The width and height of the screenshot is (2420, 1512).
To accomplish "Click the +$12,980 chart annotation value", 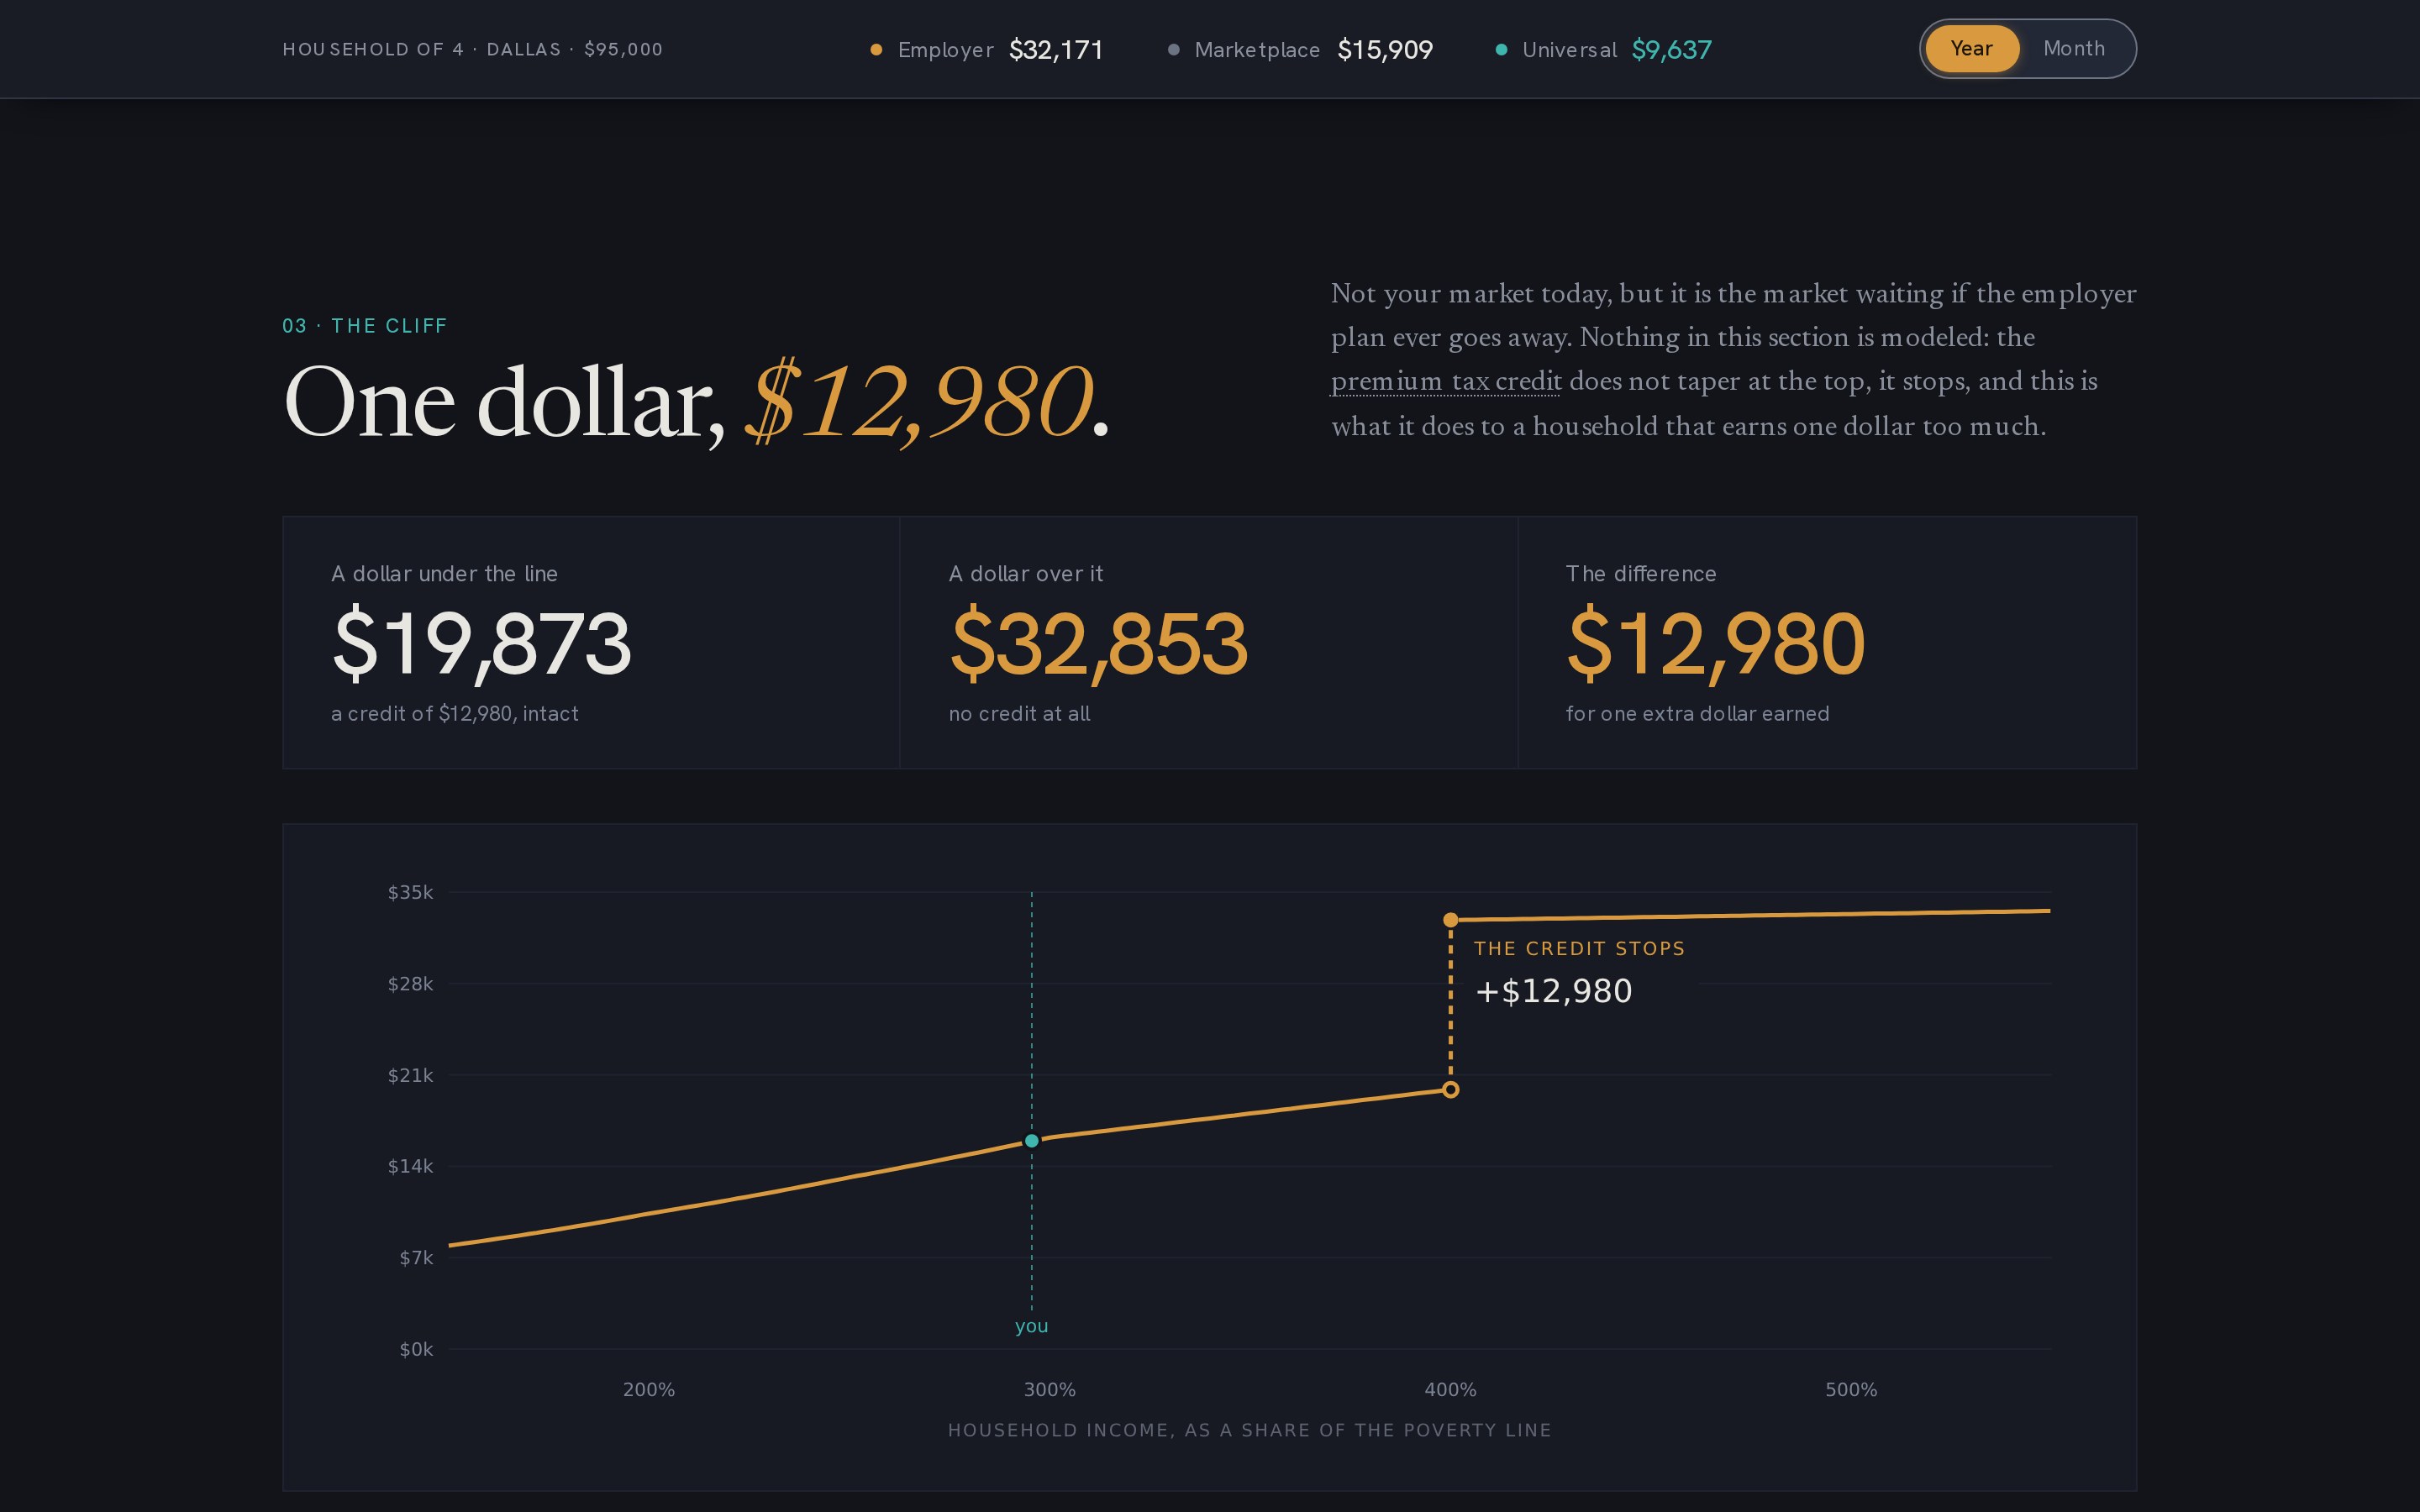I will tap(1553, 991).
